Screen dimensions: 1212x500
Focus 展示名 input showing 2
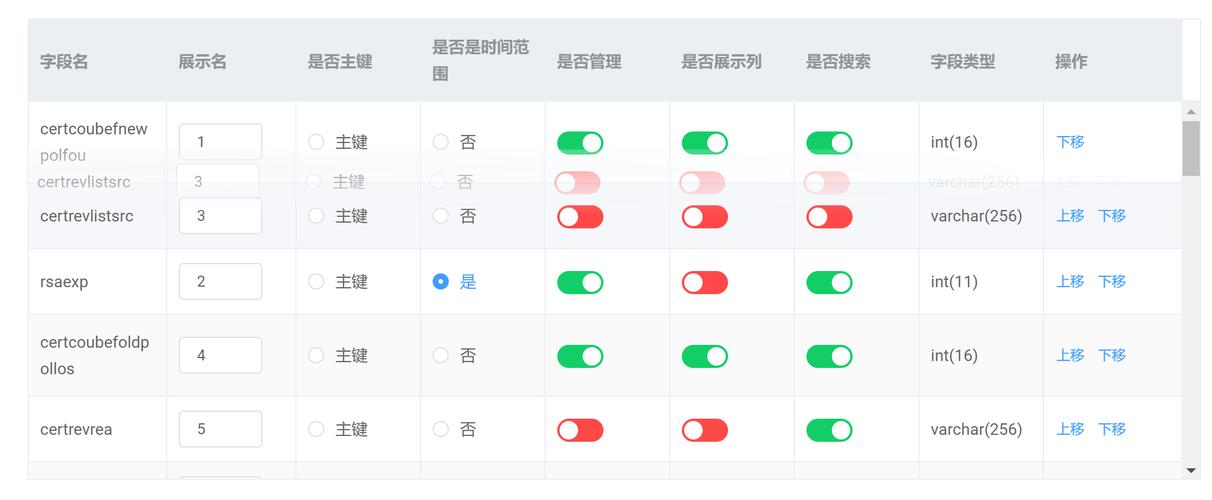coord(220,282)
